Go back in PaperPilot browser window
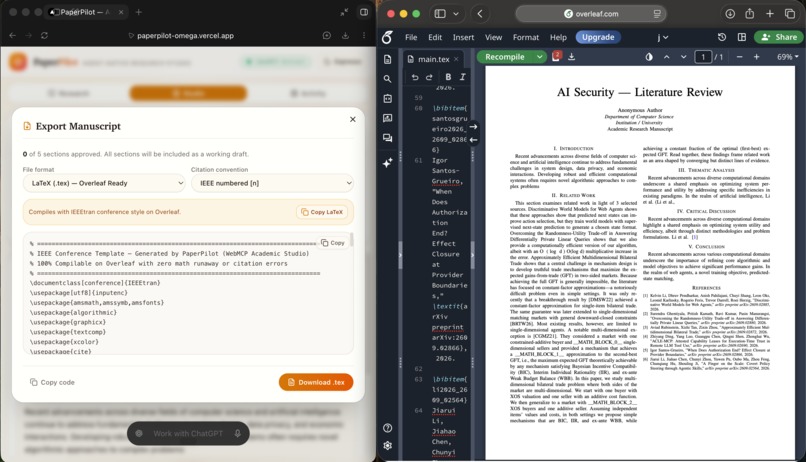This screenshot has height=462, width=806. pos(13,35)
